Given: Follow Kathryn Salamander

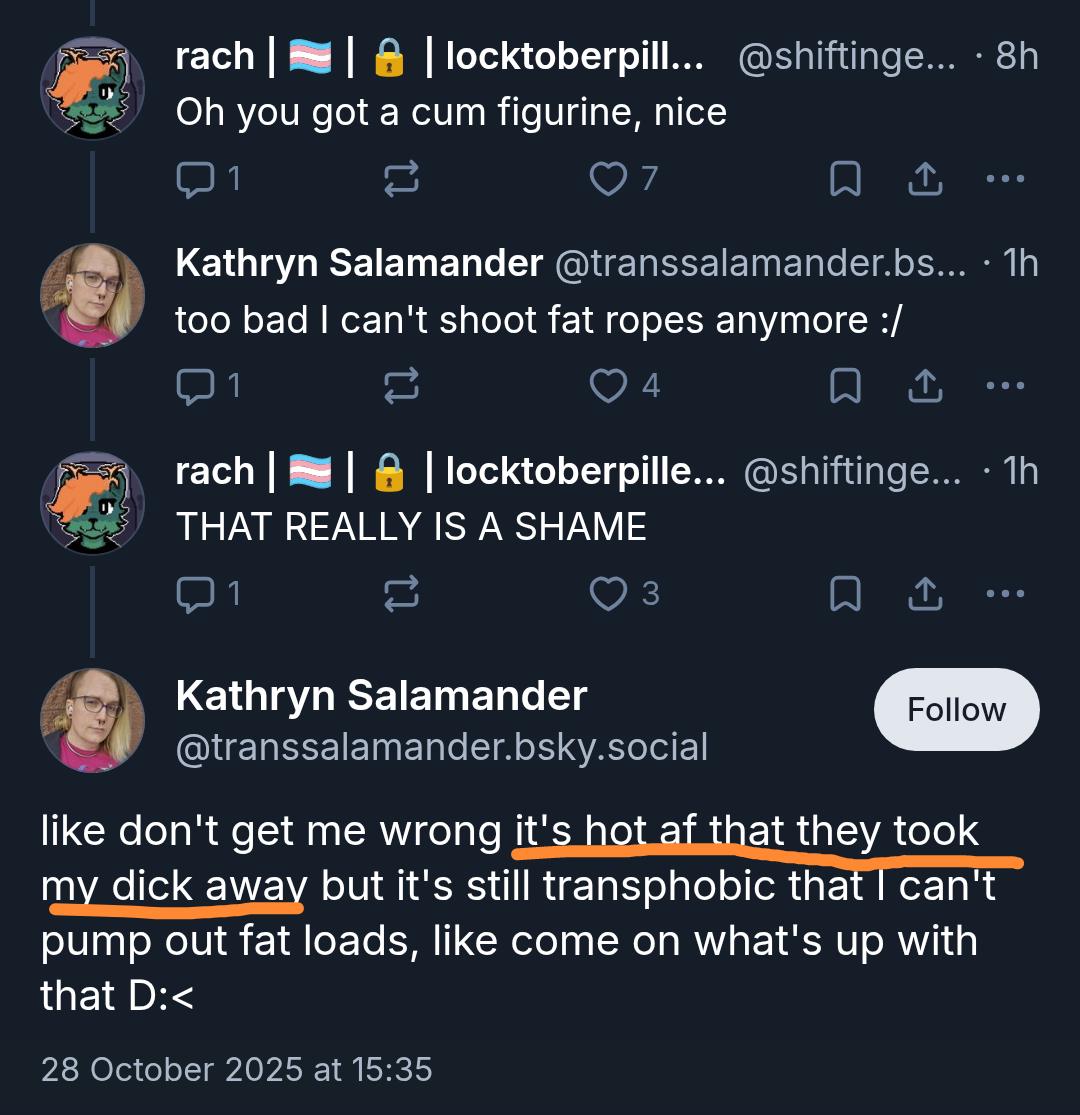Looking at the screenshot, I should tap(956, 709).
